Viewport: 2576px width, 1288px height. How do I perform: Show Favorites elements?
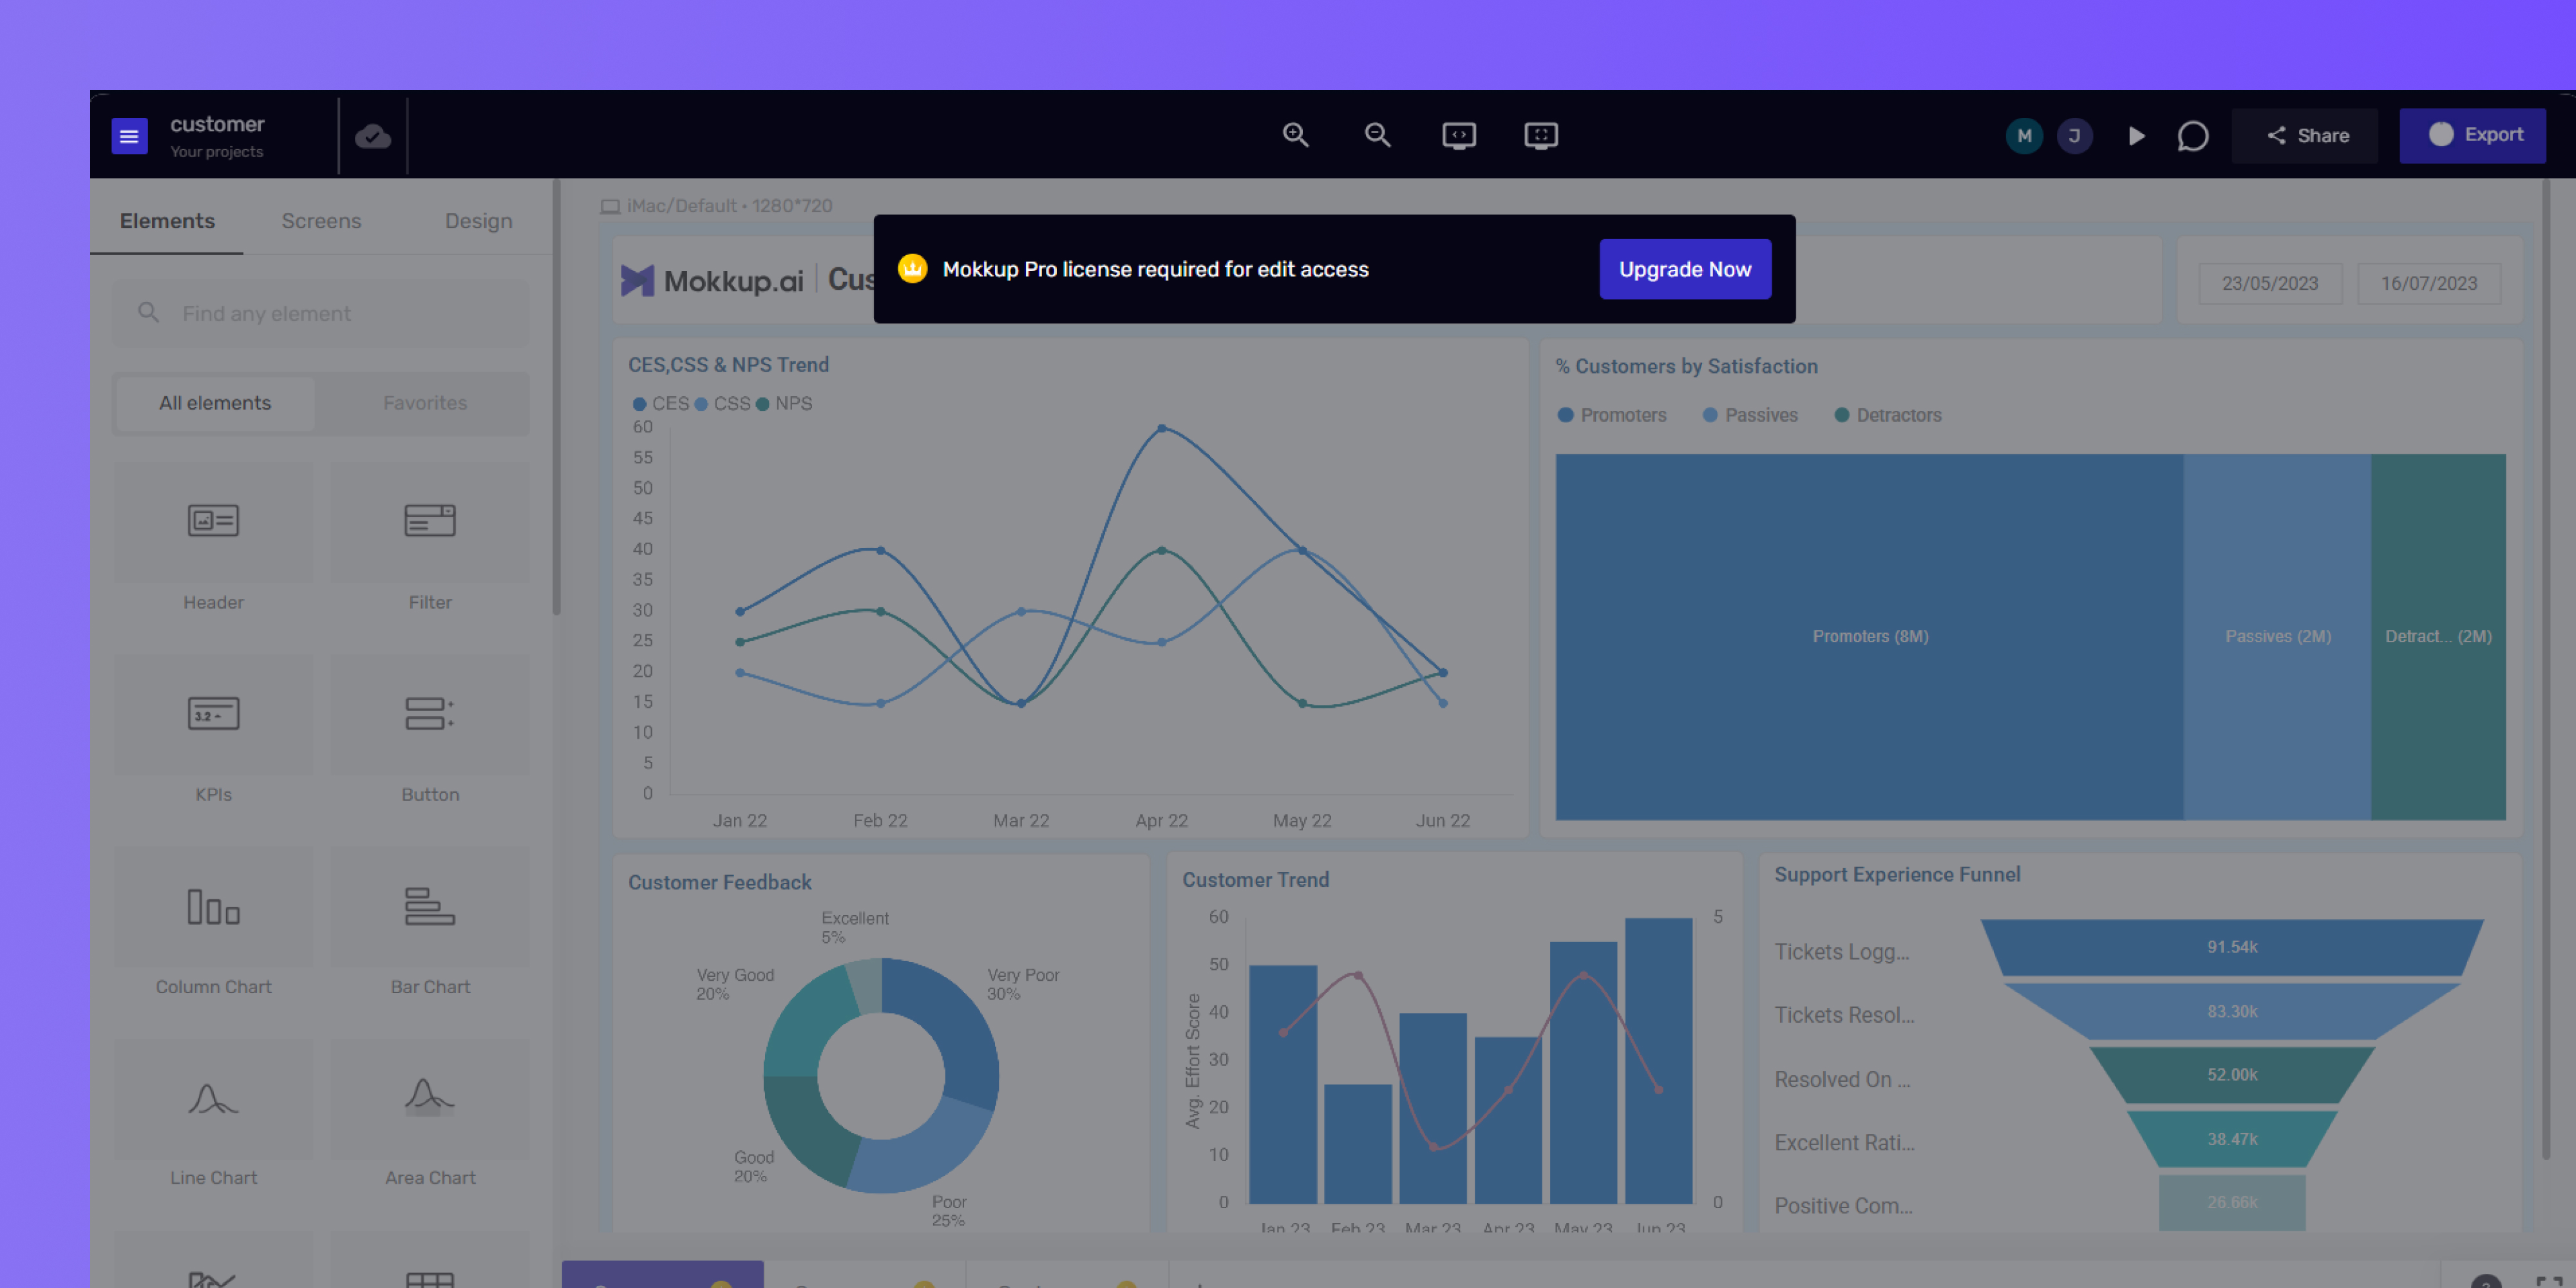(425, 403)
